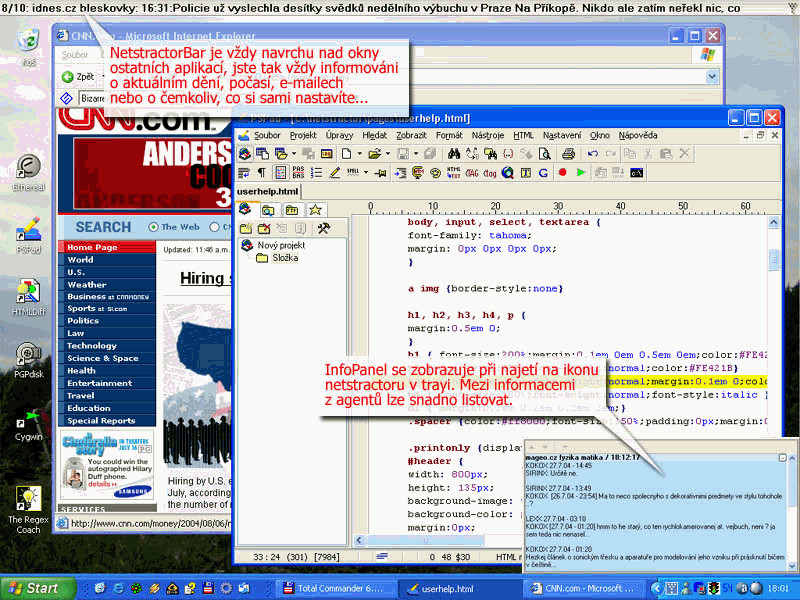The width and height of the screenshot is (800, 600).
Task: Open the HTMLDiff desktop icon
Action: tap(29, 297)
